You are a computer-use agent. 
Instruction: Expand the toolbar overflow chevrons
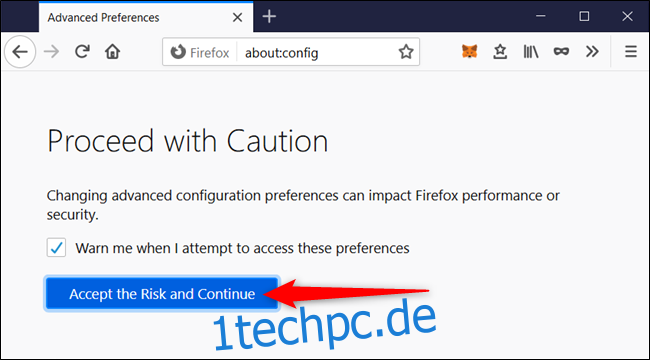592,51
